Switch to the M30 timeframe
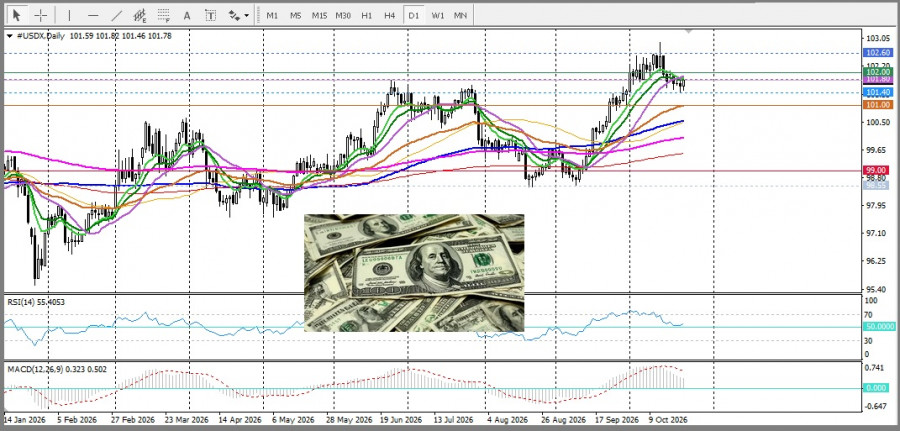The width and height of the screenshot is (900, 431). coord(343,15)
